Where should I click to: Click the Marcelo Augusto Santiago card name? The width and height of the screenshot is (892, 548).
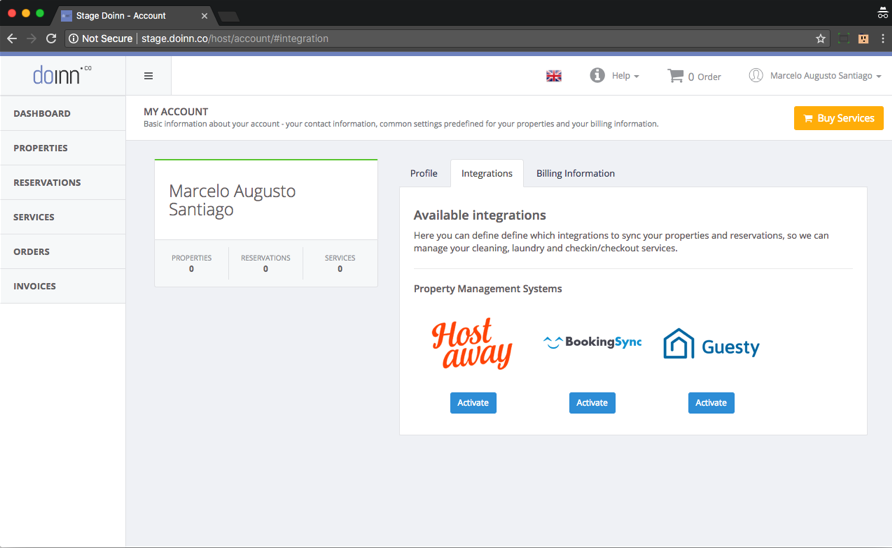click(x=232, y=200)
